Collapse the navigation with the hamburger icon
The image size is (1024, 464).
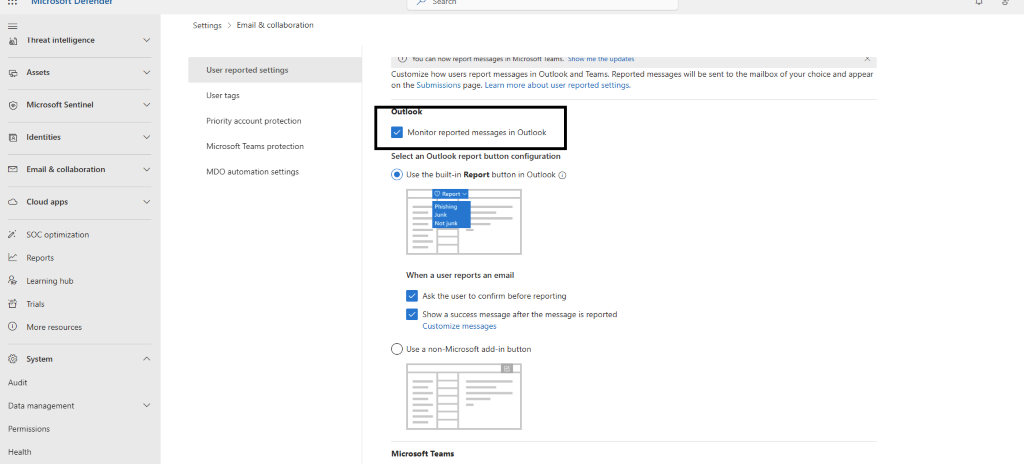point(12,26)
